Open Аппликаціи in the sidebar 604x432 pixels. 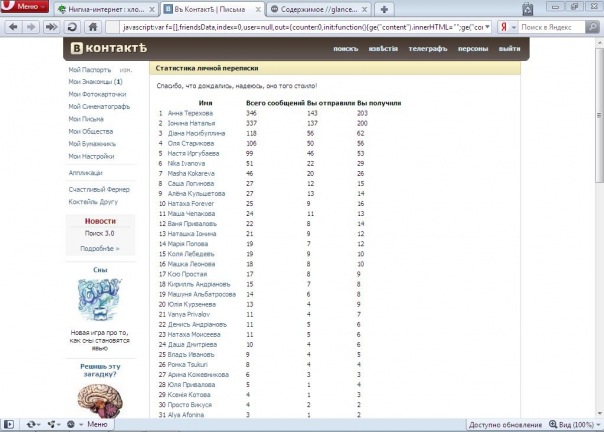(85, 173)
